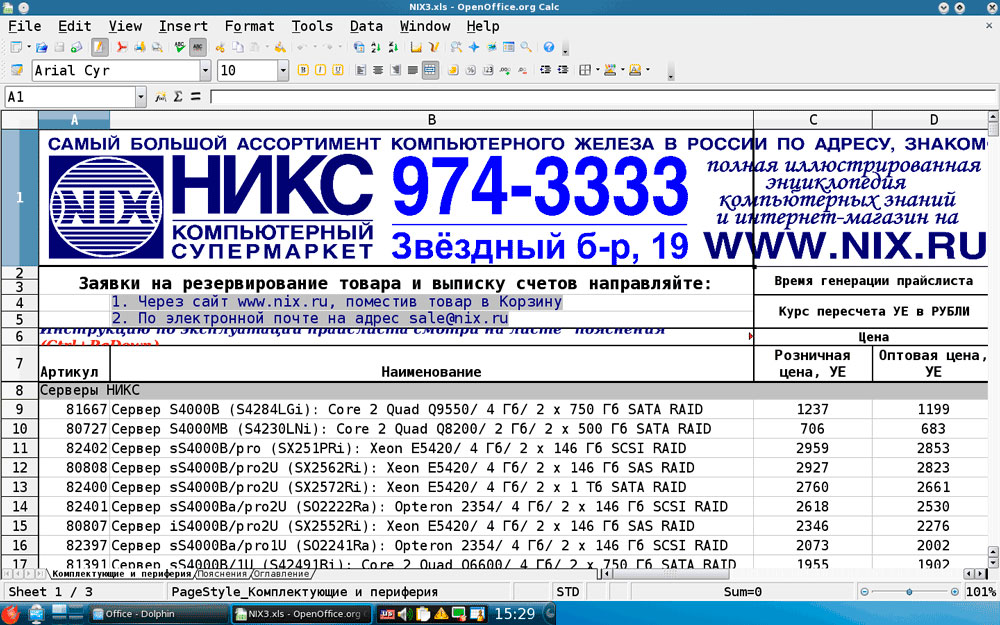Click the Sort Ascending icon
Viewport: 1000px width, 625px height.
(377, 47)
